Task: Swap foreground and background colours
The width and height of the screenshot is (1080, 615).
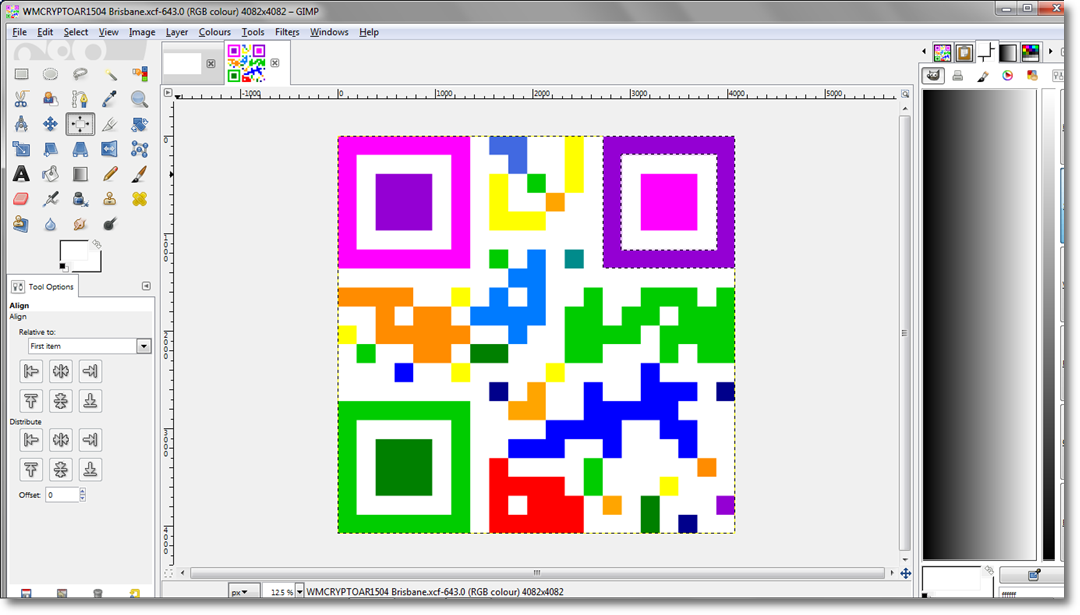Action: [x=97, y=244]
